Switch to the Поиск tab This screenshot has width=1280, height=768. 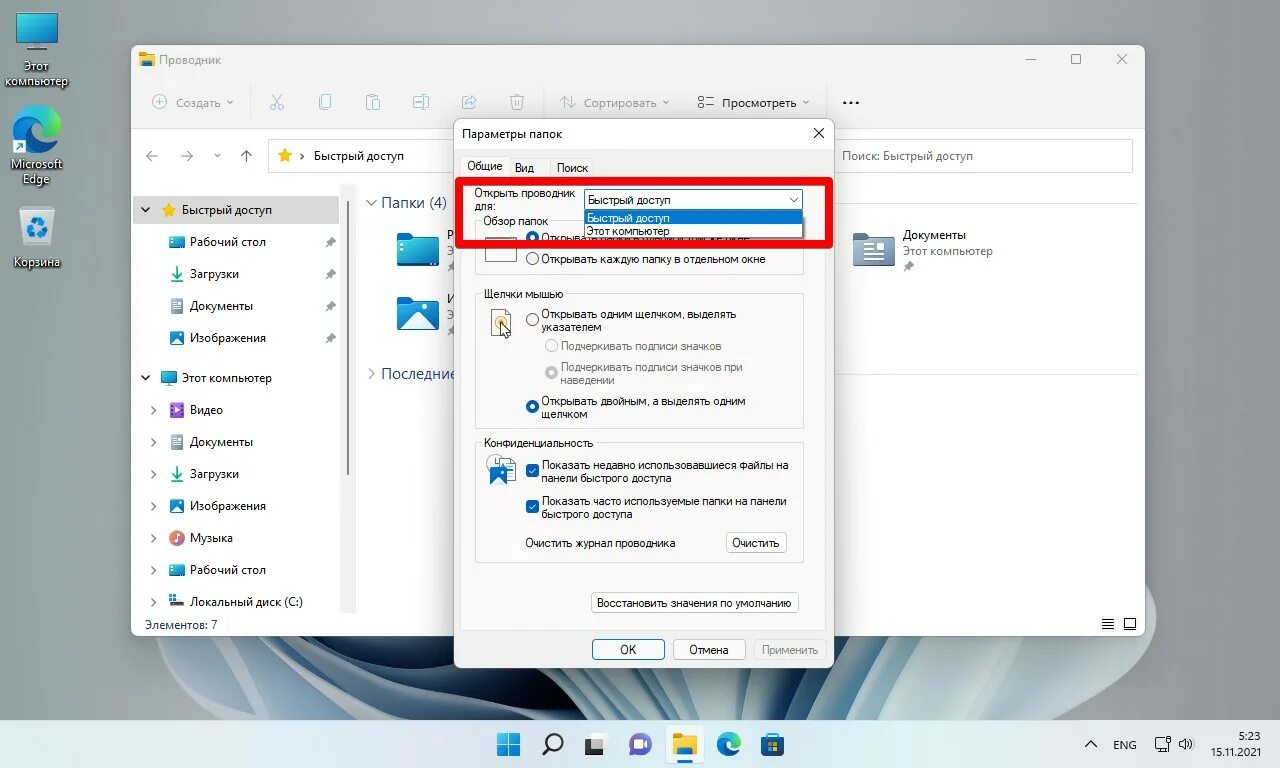tap(572, 168)
